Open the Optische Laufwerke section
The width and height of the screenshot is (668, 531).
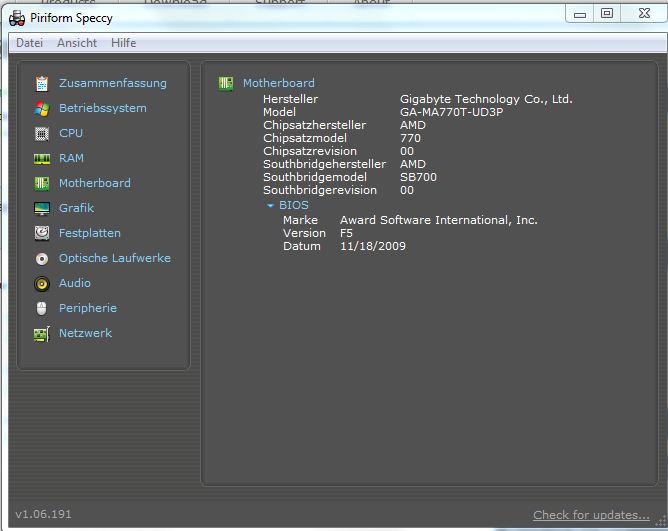[x=115, y=258]
